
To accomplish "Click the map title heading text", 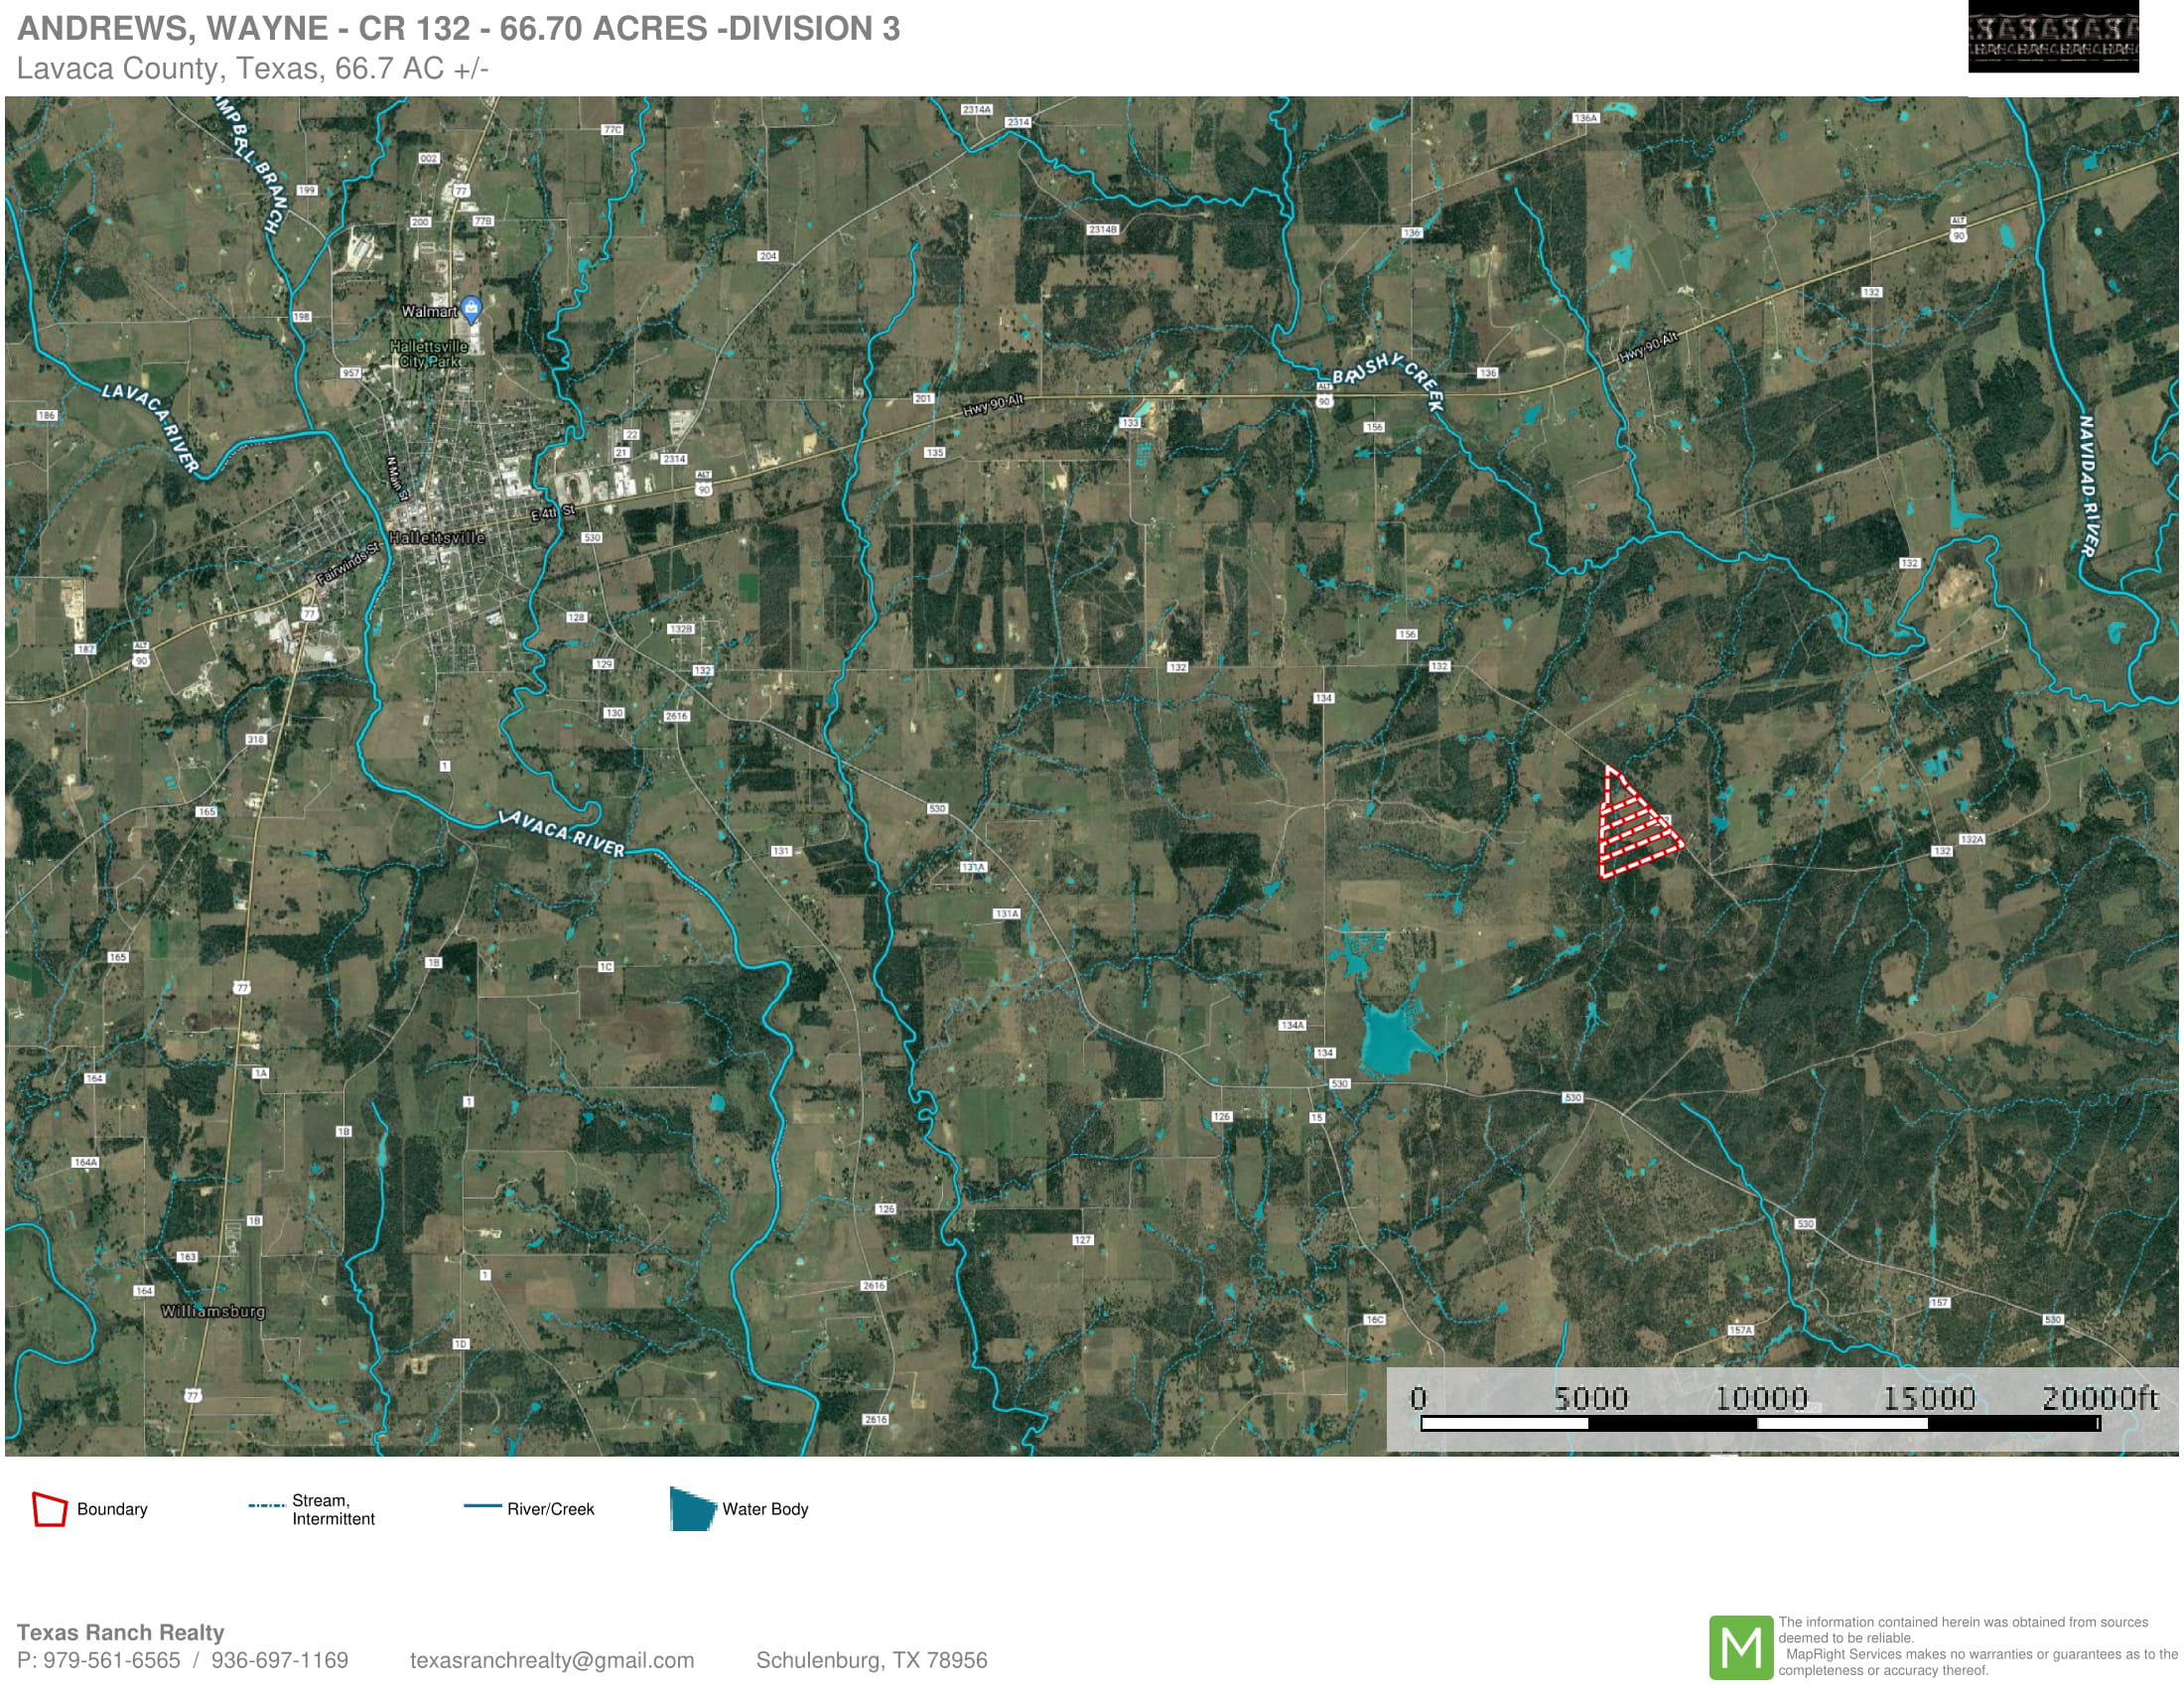I will (x=458, y=28).
